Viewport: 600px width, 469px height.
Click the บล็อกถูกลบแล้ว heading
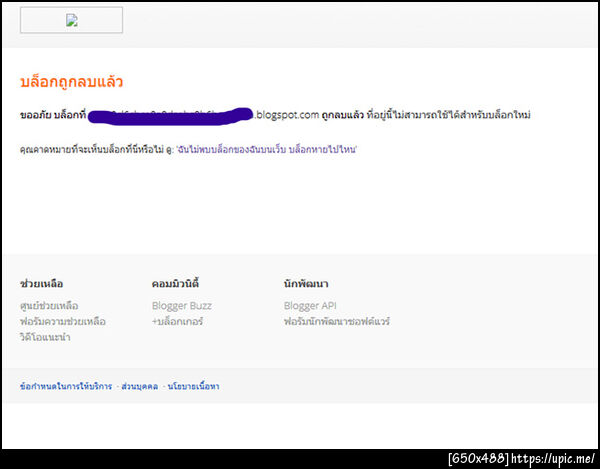pyautogui.click(x=71, y=82)
